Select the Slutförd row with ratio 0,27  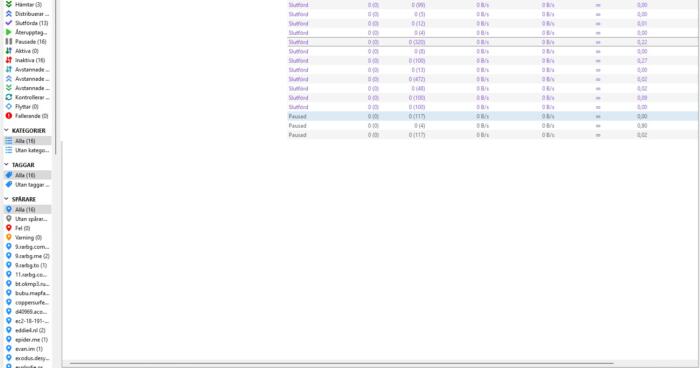[492, 60]
